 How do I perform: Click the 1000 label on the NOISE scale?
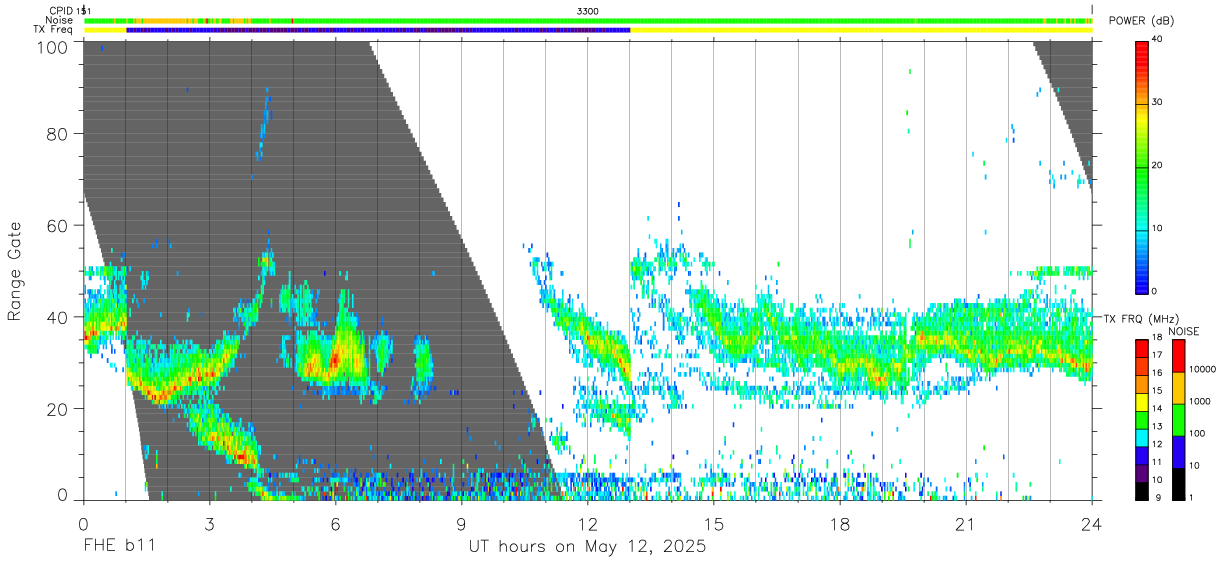tap(1199, 402)
